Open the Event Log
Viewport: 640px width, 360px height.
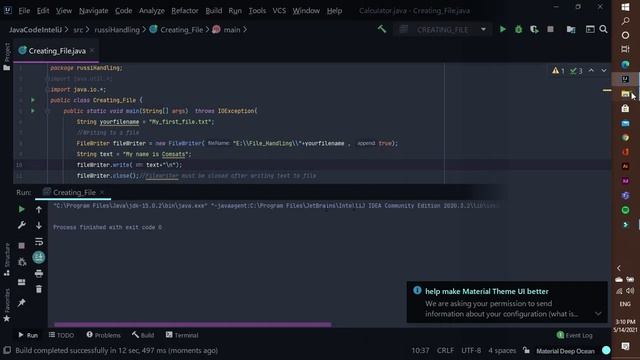tap(574, 335)
